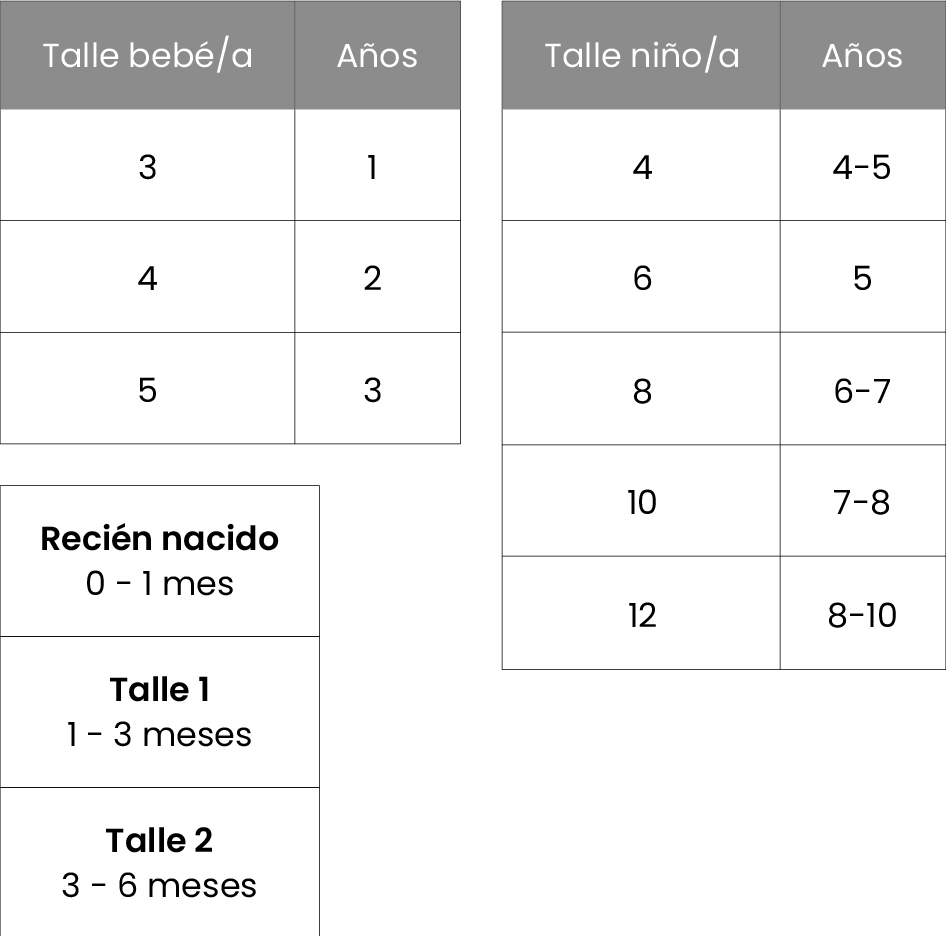Image resolution: width=946 pixels, height=936 pixels.
Task: Select the 'Años' header in the baby table
Action: click(x=378, y=55)
